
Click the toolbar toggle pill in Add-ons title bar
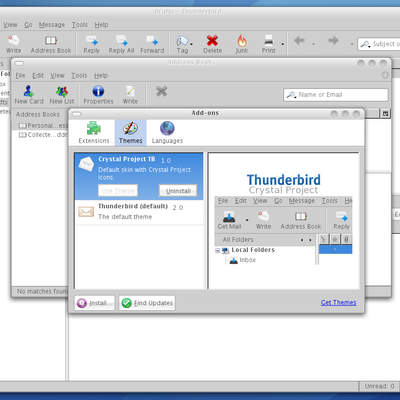[x=77, y=114]
